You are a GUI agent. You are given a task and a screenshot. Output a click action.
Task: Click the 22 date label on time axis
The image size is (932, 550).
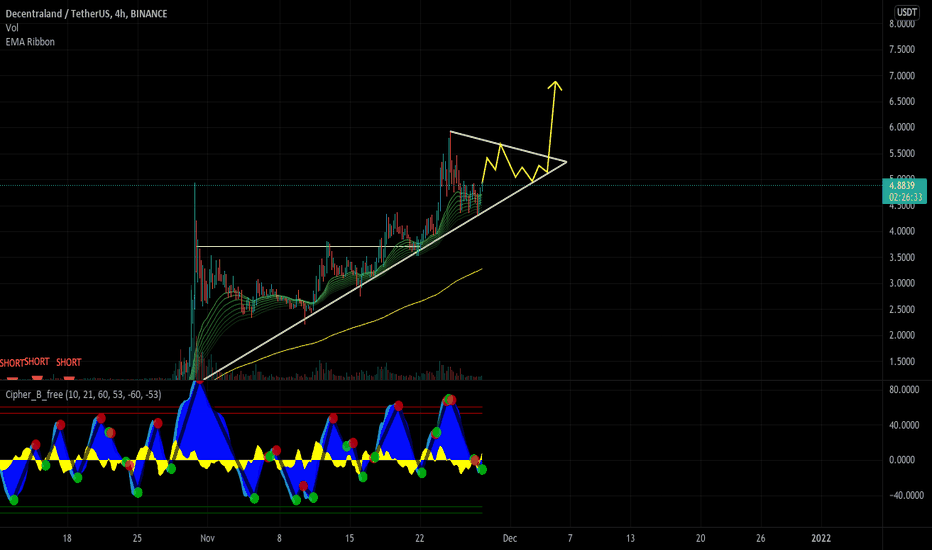click(420, 538)
